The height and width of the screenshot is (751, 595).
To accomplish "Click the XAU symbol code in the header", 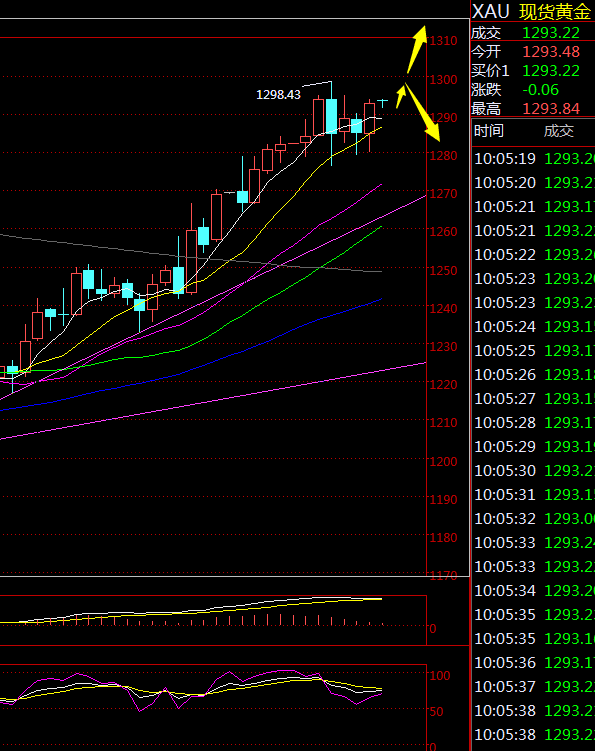I will tap(491, 11).
